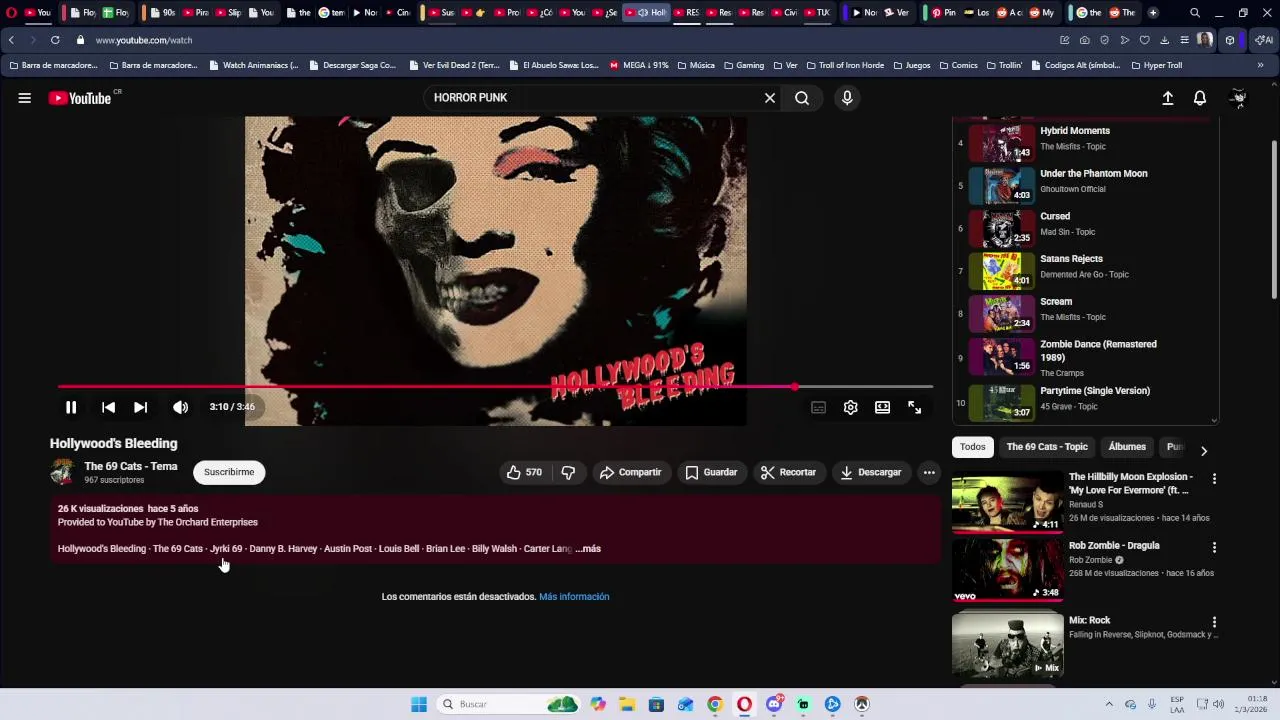Image resolution: width=1280 pixels, height=720 pixels.
Task: Open the Opera AI button
Action: pos(1264,40)
